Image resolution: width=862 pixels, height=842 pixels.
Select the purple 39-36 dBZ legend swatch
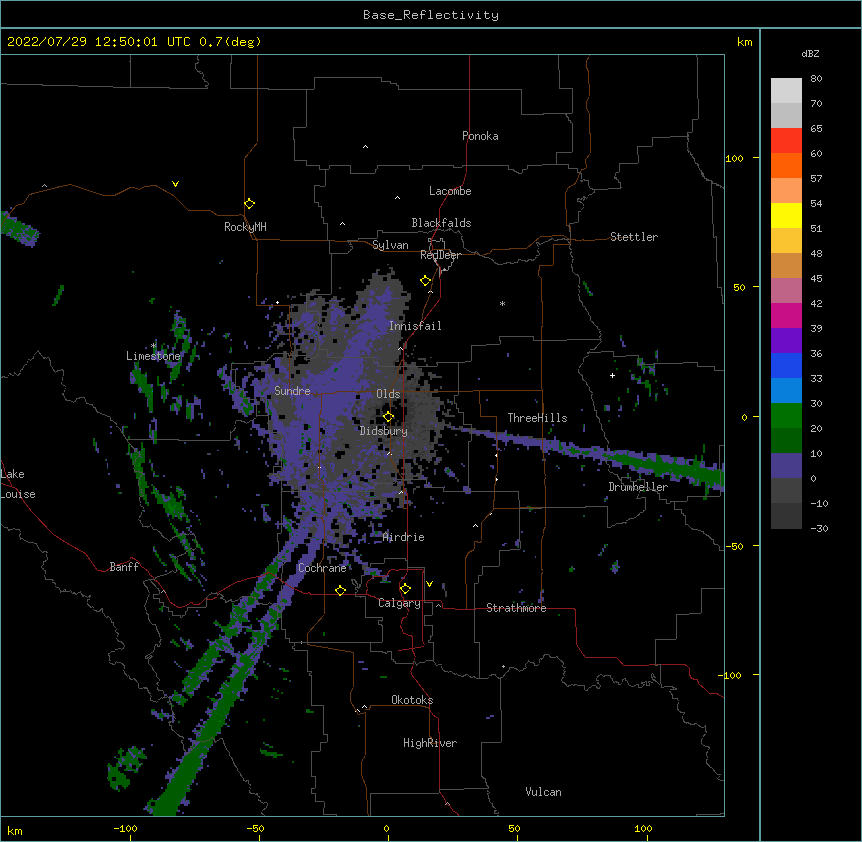click(786, 341)
